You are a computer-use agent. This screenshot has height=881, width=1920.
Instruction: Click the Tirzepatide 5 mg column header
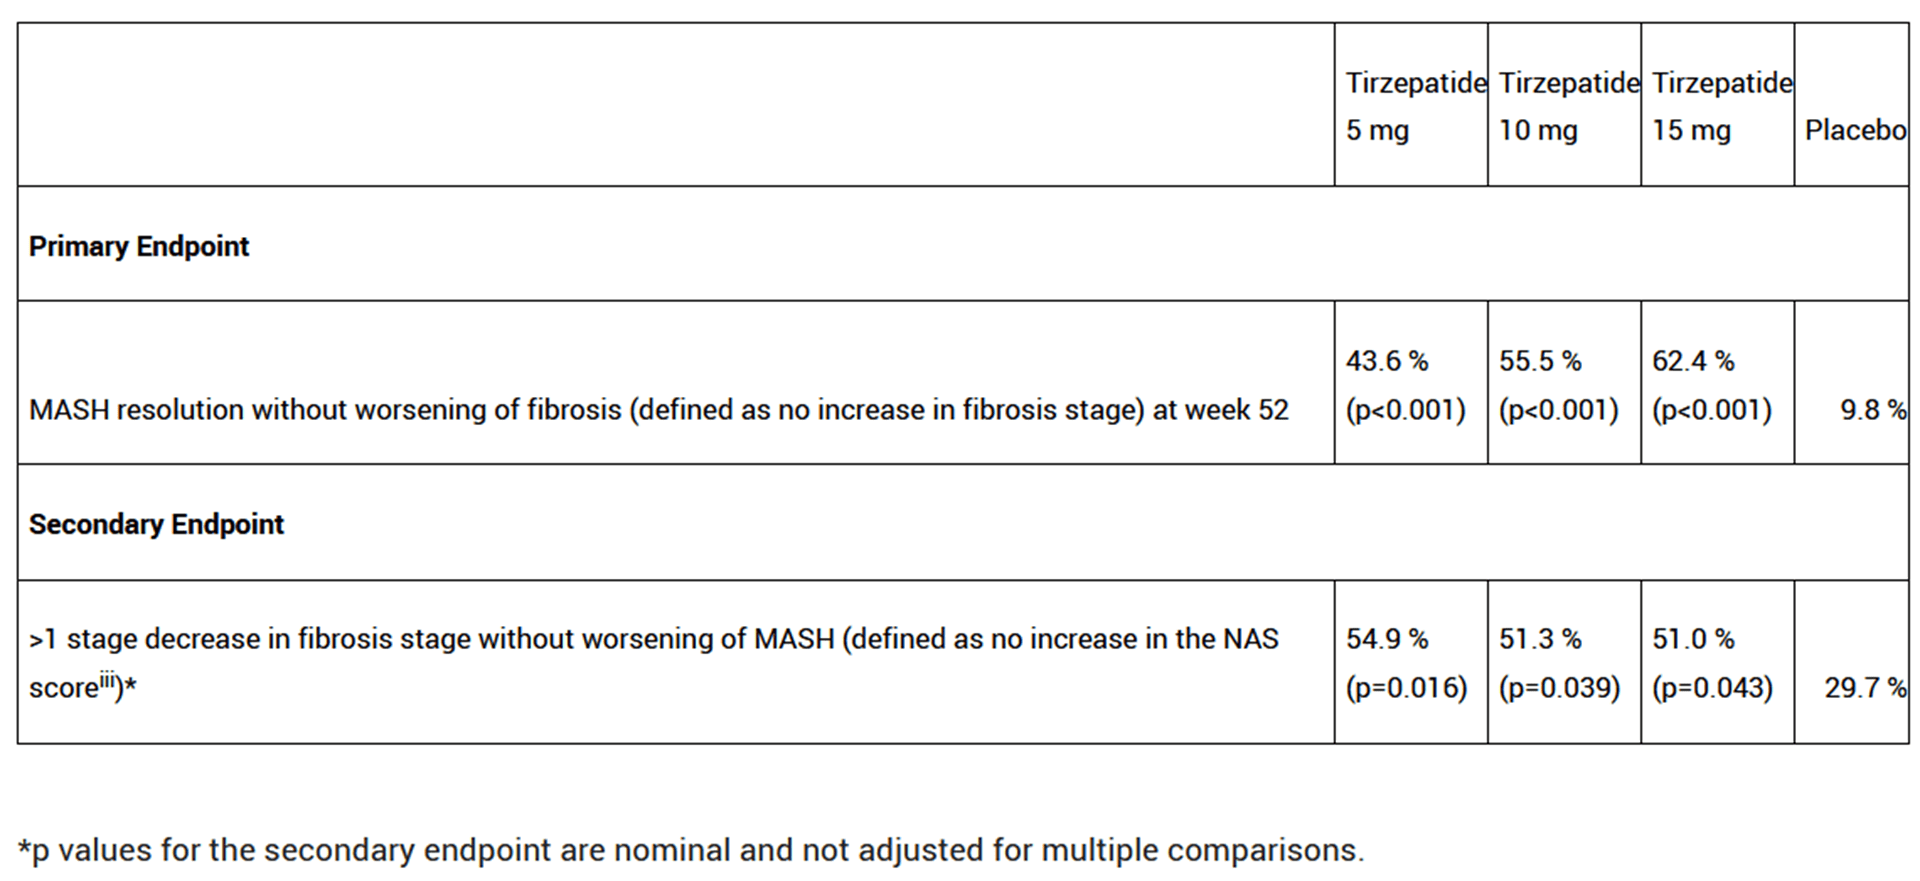point(1410,106)
